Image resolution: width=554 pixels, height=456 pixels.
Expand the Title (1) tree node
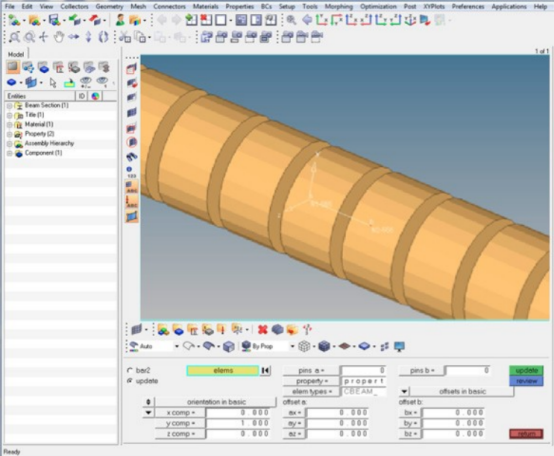(10, 115)
